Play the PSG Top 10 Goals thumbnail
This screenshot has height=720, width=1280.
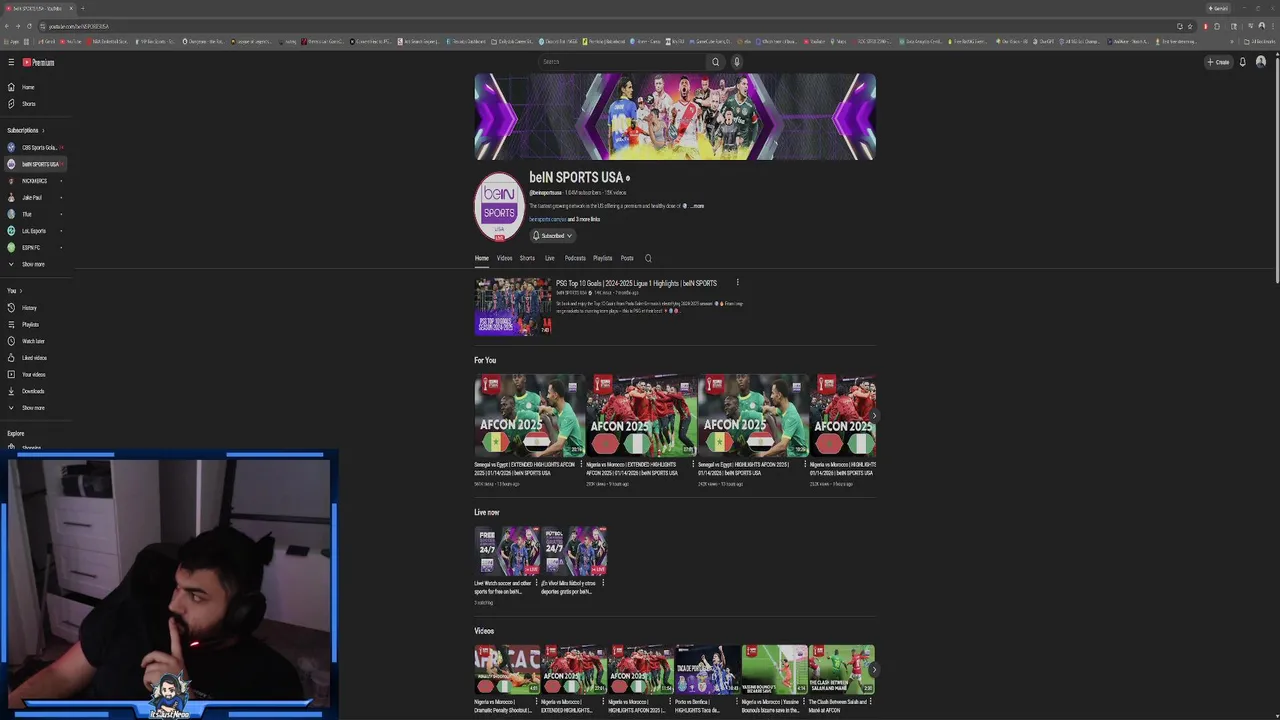[x=513, y=307]
